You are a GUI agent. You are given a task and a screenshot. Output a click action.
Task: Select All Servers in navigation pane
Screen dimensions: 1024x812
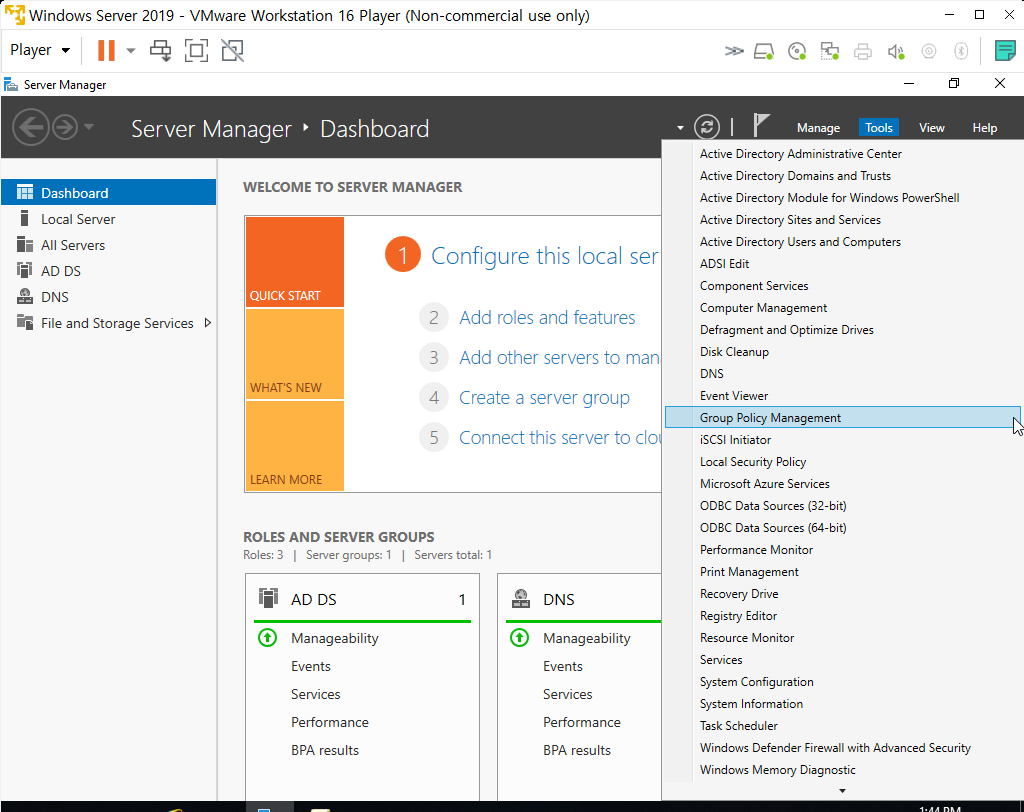point(108,245)
